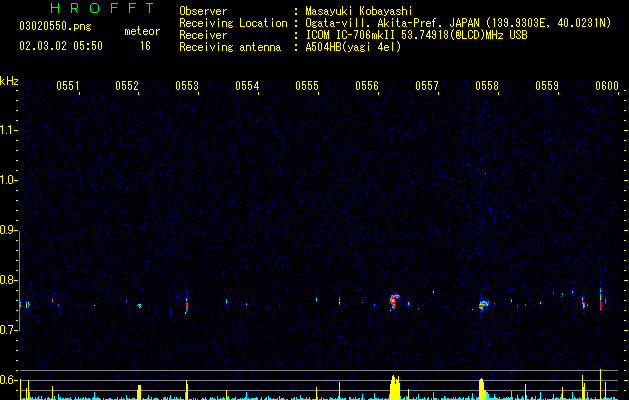Click the Observer field label
The image size is (629, 400).
(x=203, y=11)
